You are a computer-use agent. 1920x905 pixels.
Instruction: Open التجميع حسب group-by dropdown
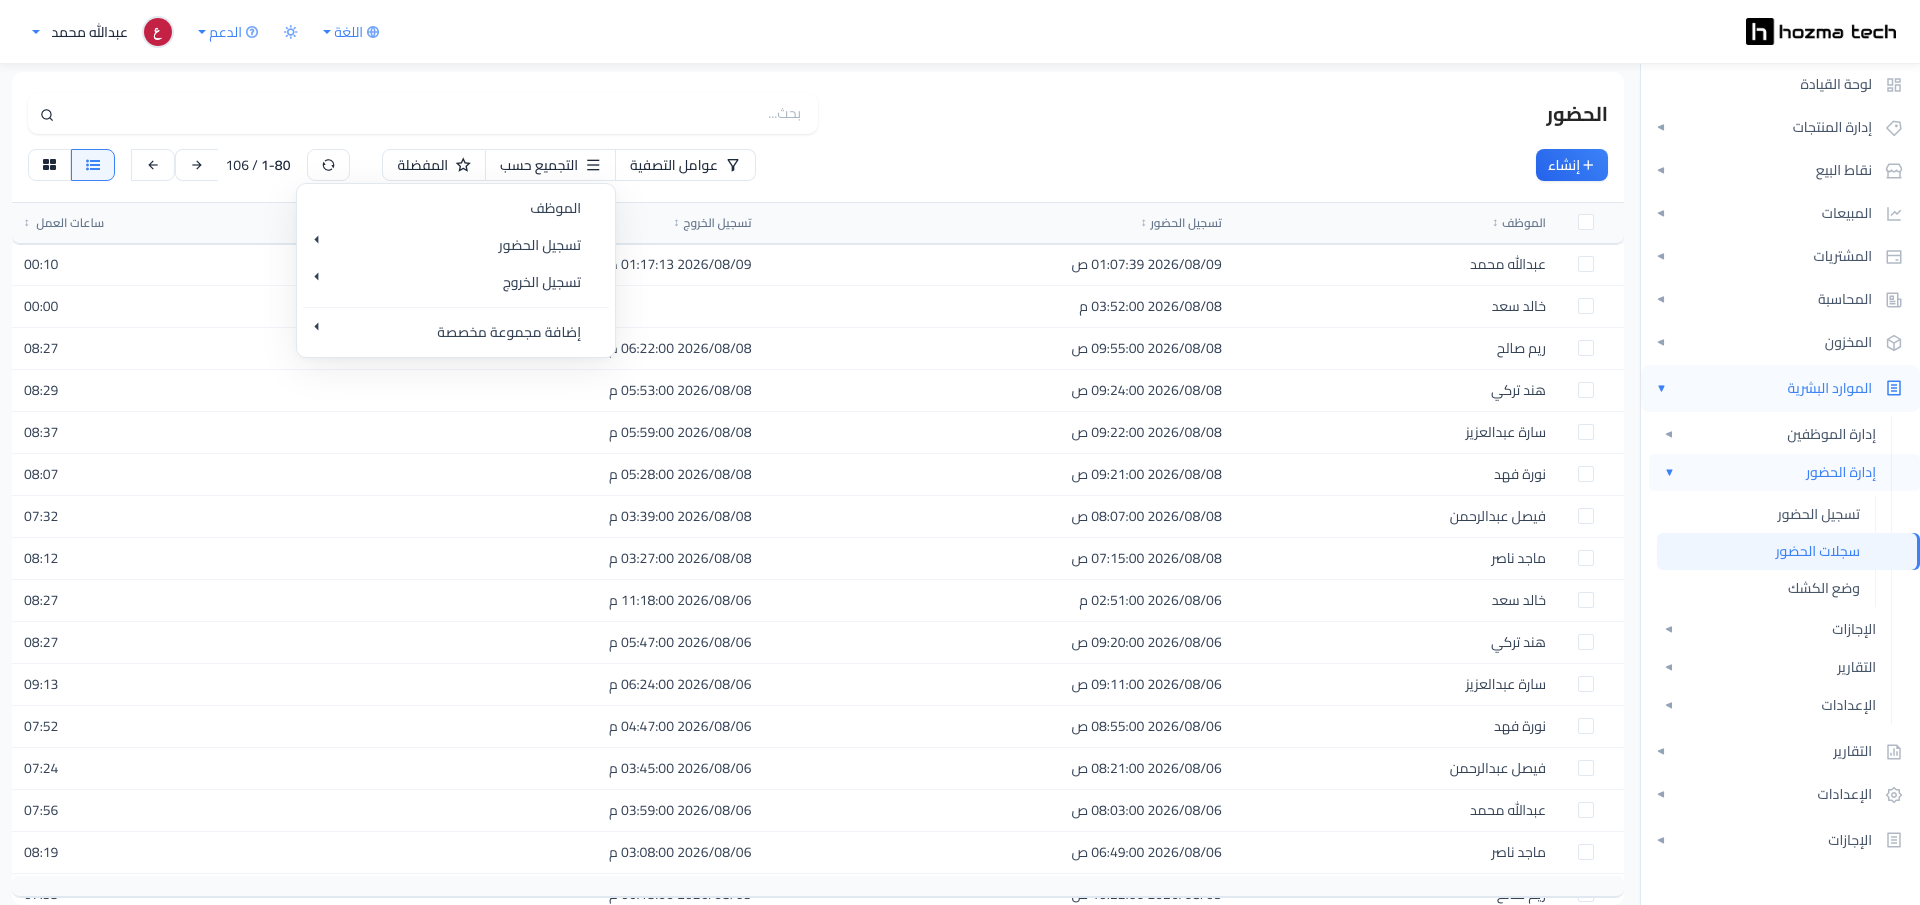tap(550, 165)
